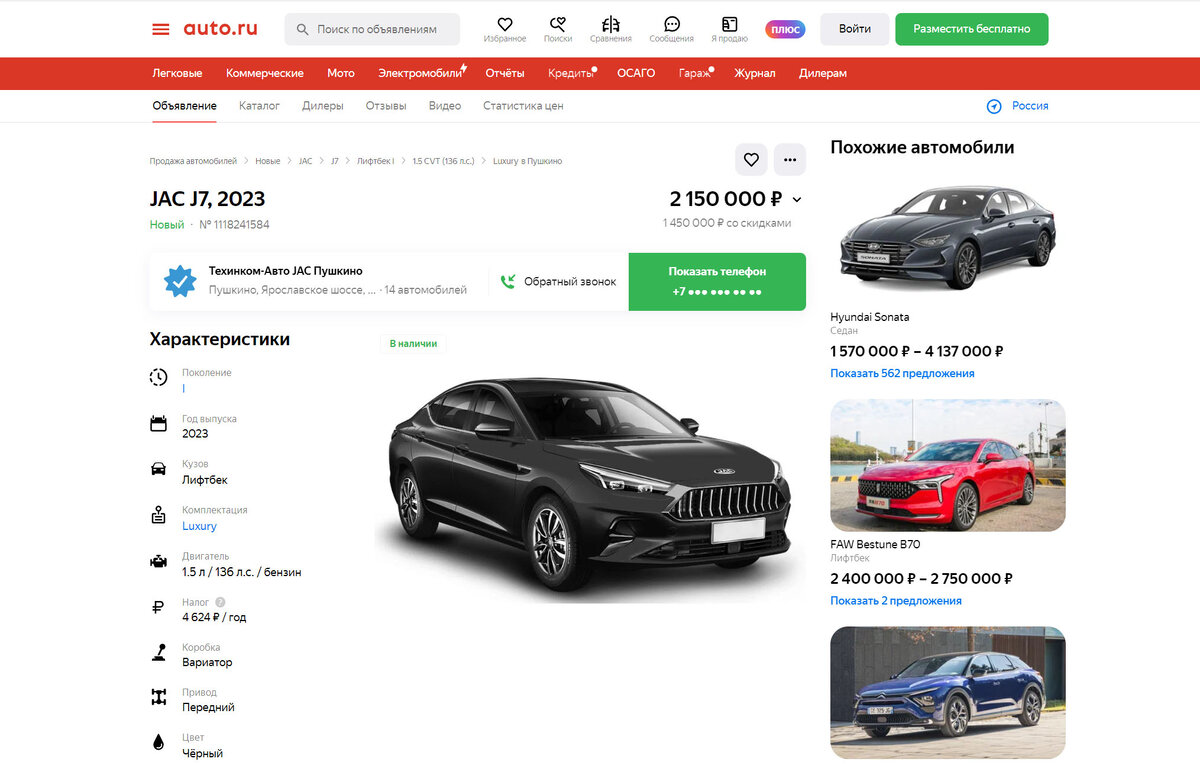This screenshot has width=1200, height=765.
Task: Open the Коммерческие menu
Action: [x=265, y=73]
